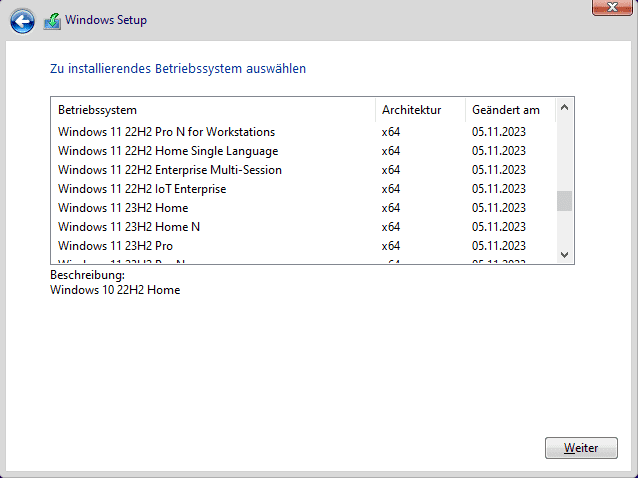Close the Windows Setup dialog
The height and width of the screenshot is (478, 638).
point(612,7)
